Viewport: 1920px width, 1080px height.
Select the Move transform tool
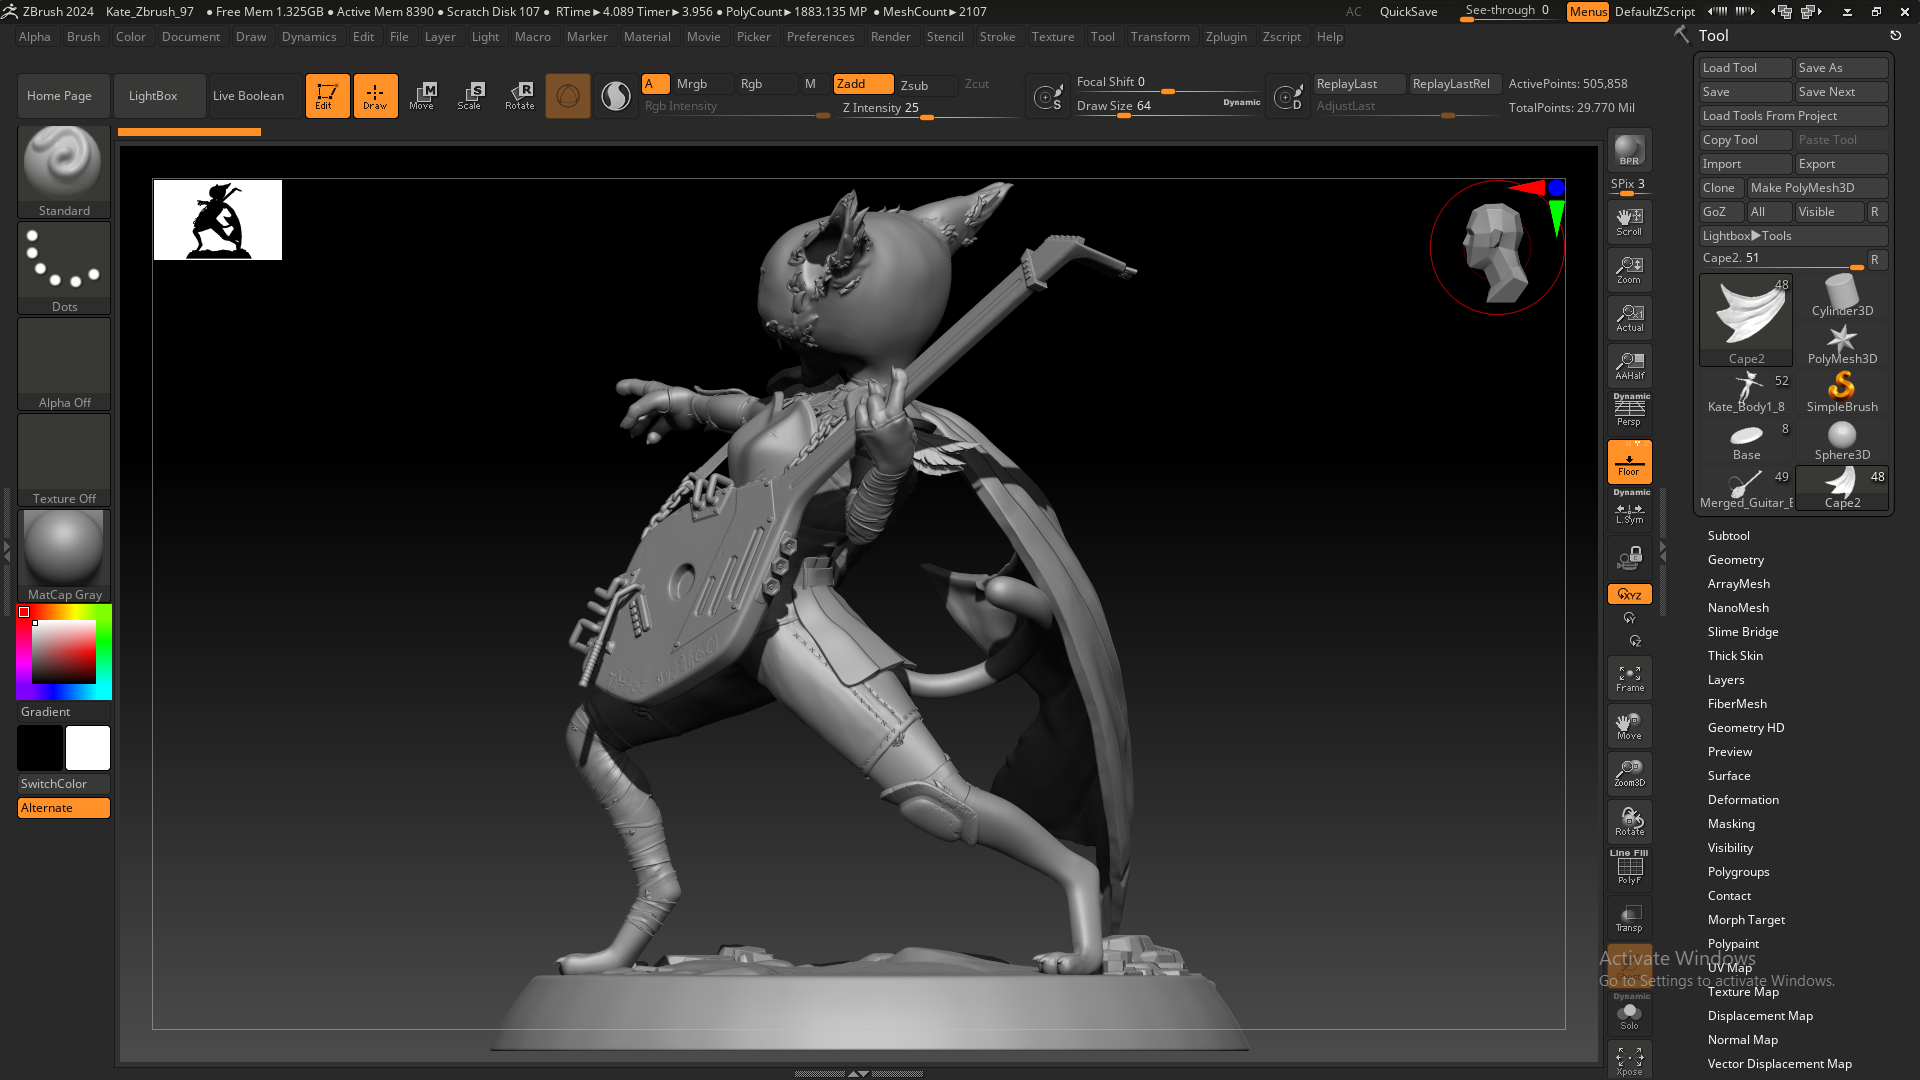pos(422,96)
